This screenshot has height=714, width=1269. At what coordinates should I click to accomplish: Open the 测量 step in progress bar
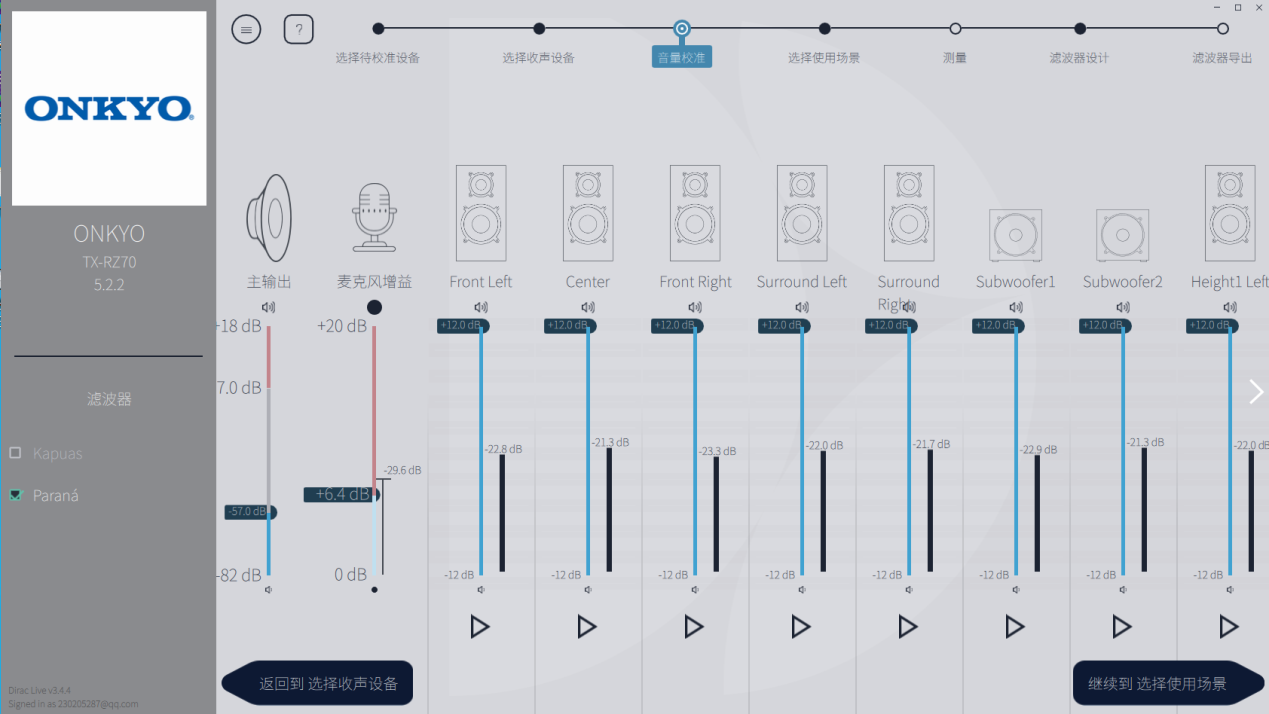pyautogui.click(x=955, y=29)
